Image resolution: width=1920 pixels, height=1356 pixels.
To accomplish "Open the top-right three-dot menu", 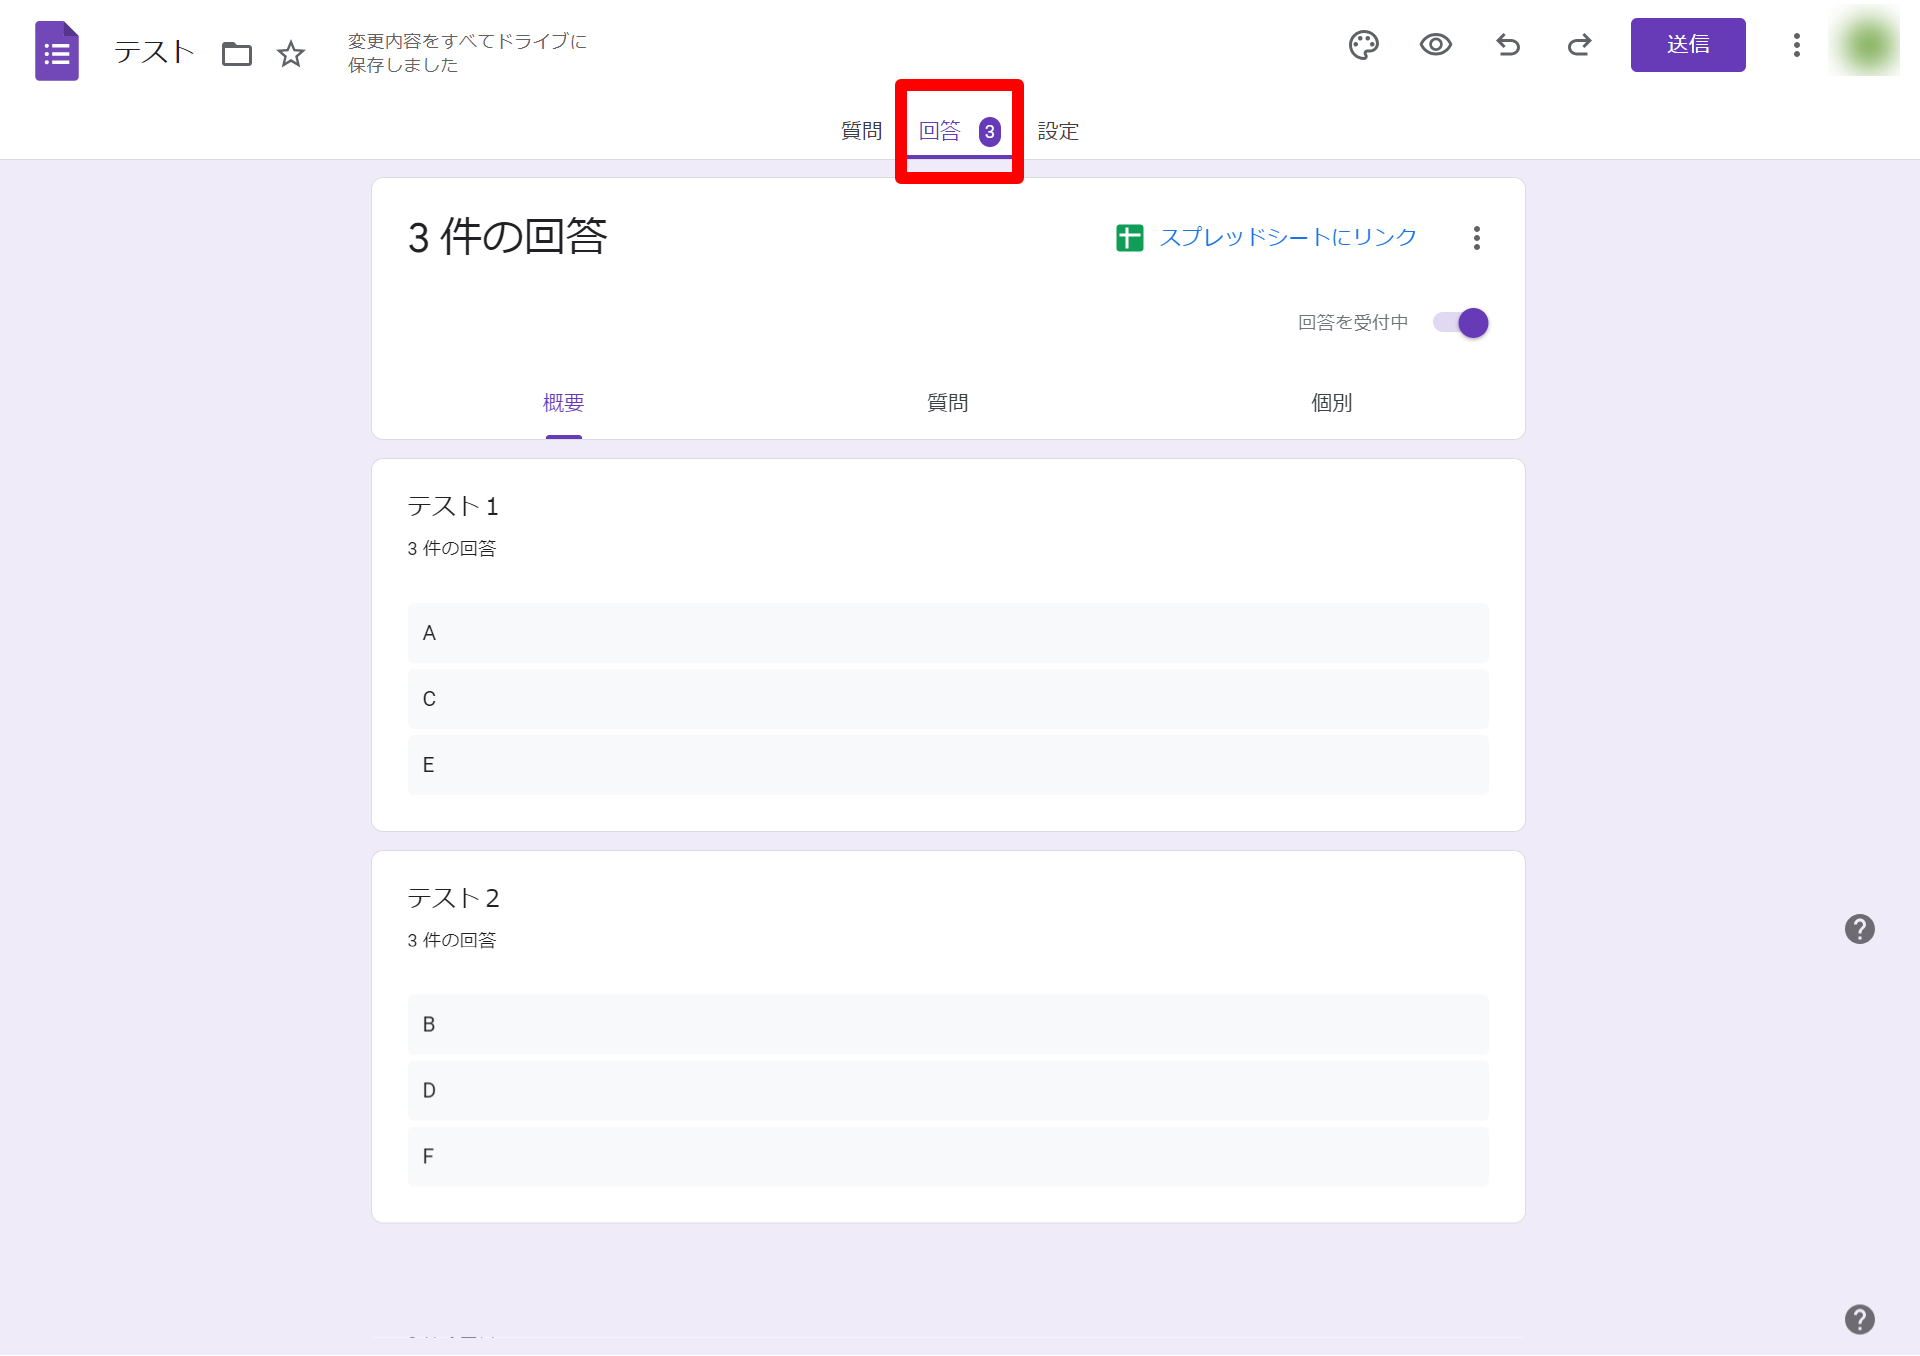I will [1796, 45].
